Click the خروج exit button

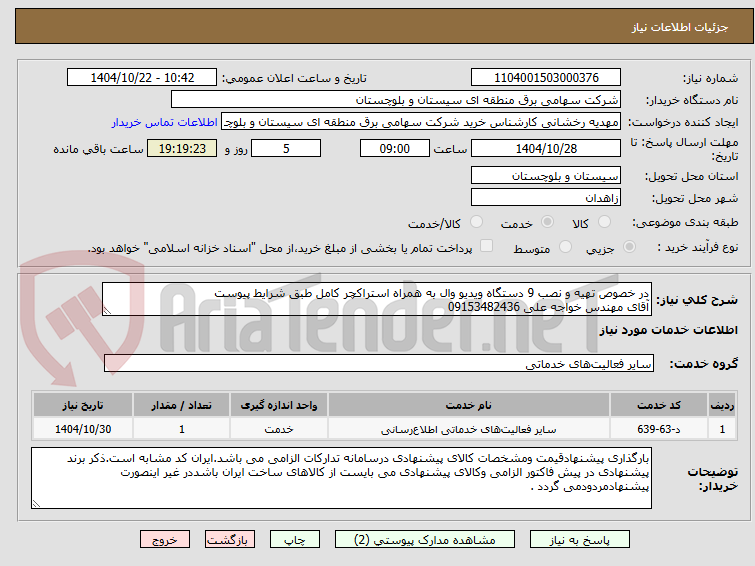[165, 540]
